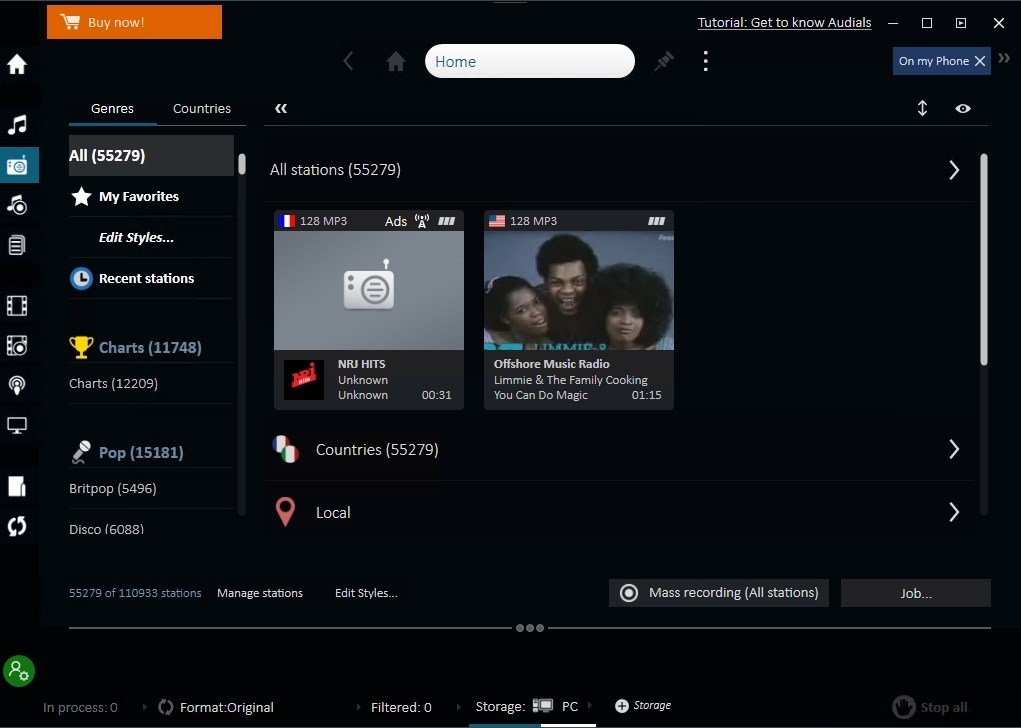
Task: Click the Format:Original refresh icon
Action: pos(166,707)
